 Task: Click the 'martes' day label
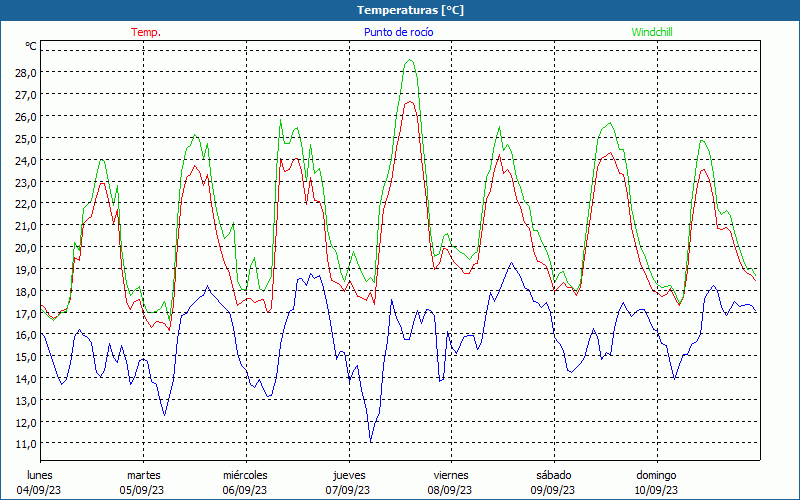[x=144, y=475]
